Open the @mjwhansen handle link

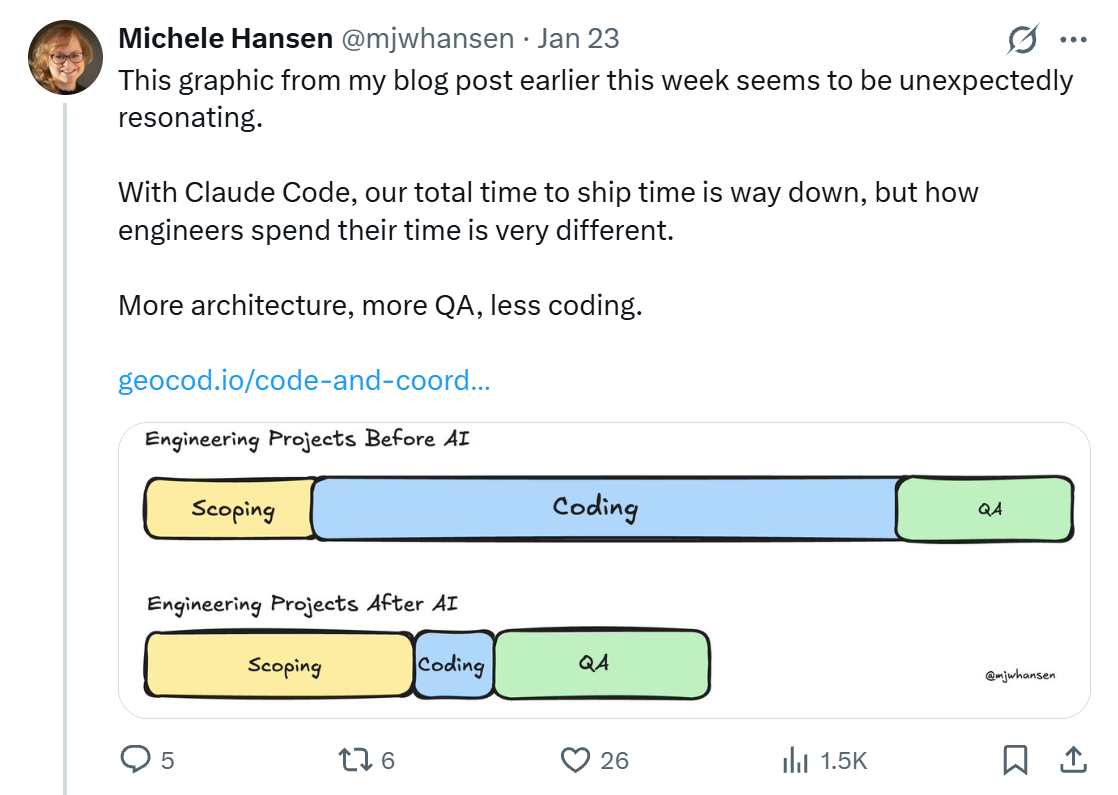[427, 39]
